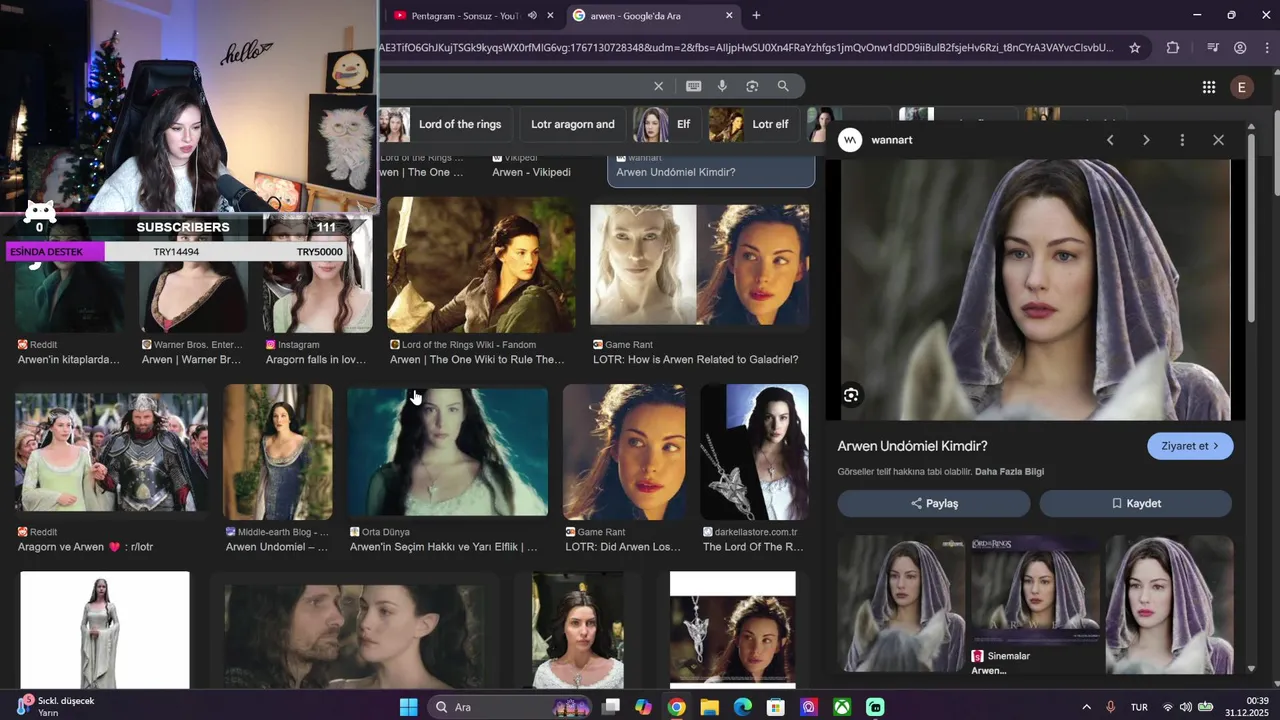Open Microsoft Store from taskbar
Screen dimensions: 1280x720
(x=775, y=707)
